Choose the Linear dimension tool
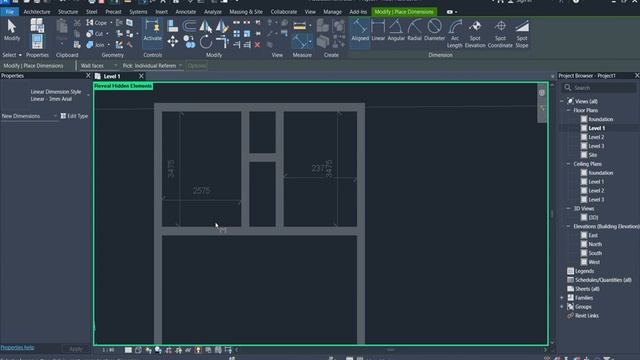Viewport: 640px width, 360px height. pyautogui.click(x=378, y=30)
